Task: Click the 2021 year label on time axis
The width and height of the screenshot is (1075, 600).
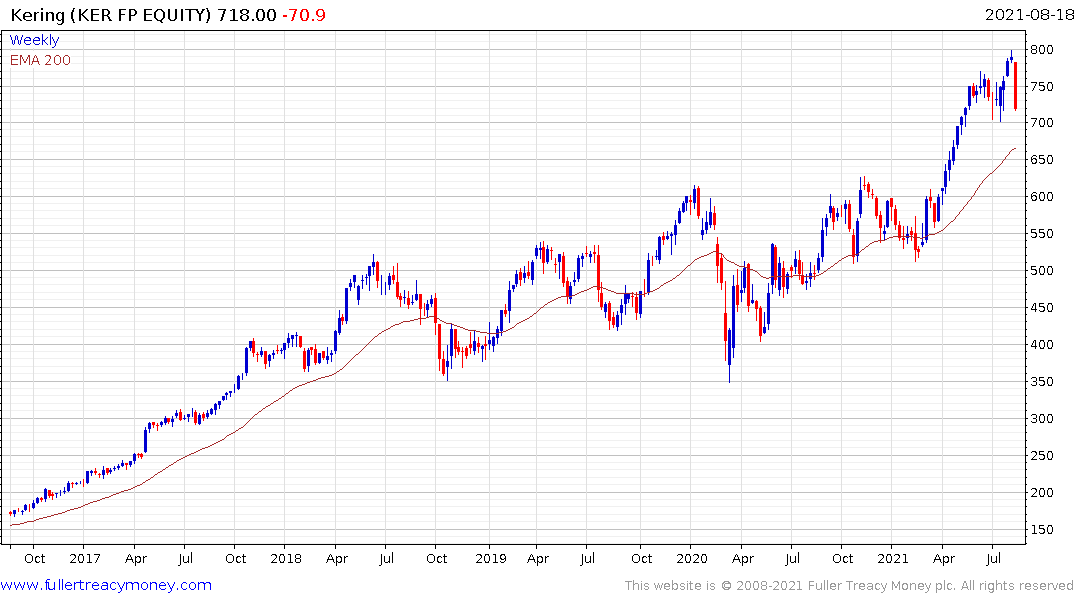Action: click(893, 558)
